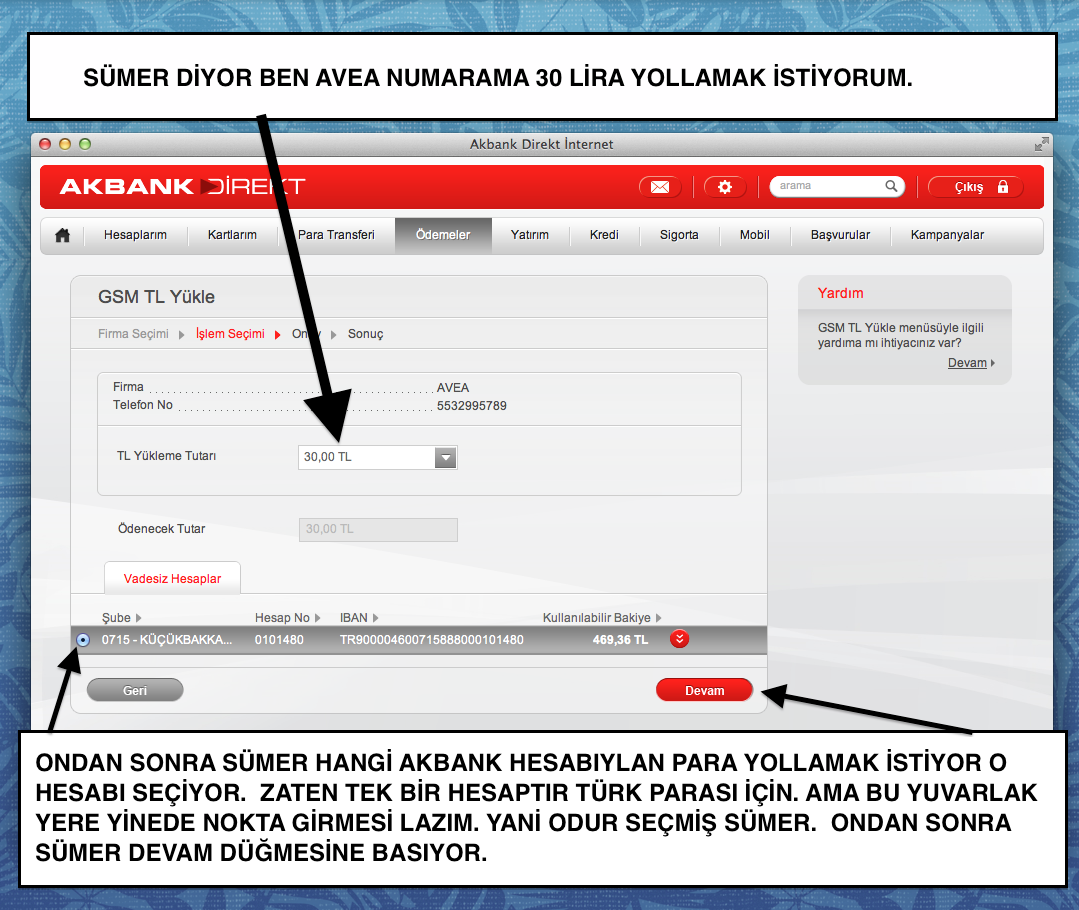Click the Akbank Direkt logo
This screenshot has height=910, width=1079.
182,187
